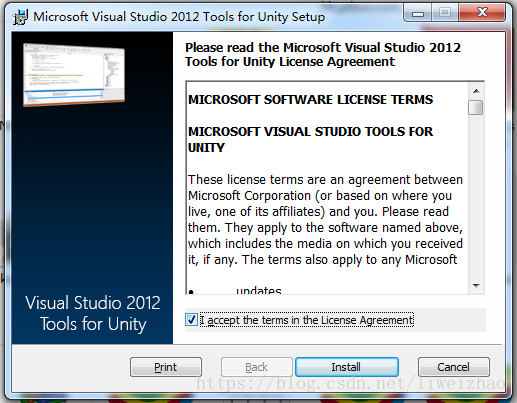Click the "Please read the Microsoft Visual Studio 2012" header
Screen dimensions: 517x403
tap(323, 55)
